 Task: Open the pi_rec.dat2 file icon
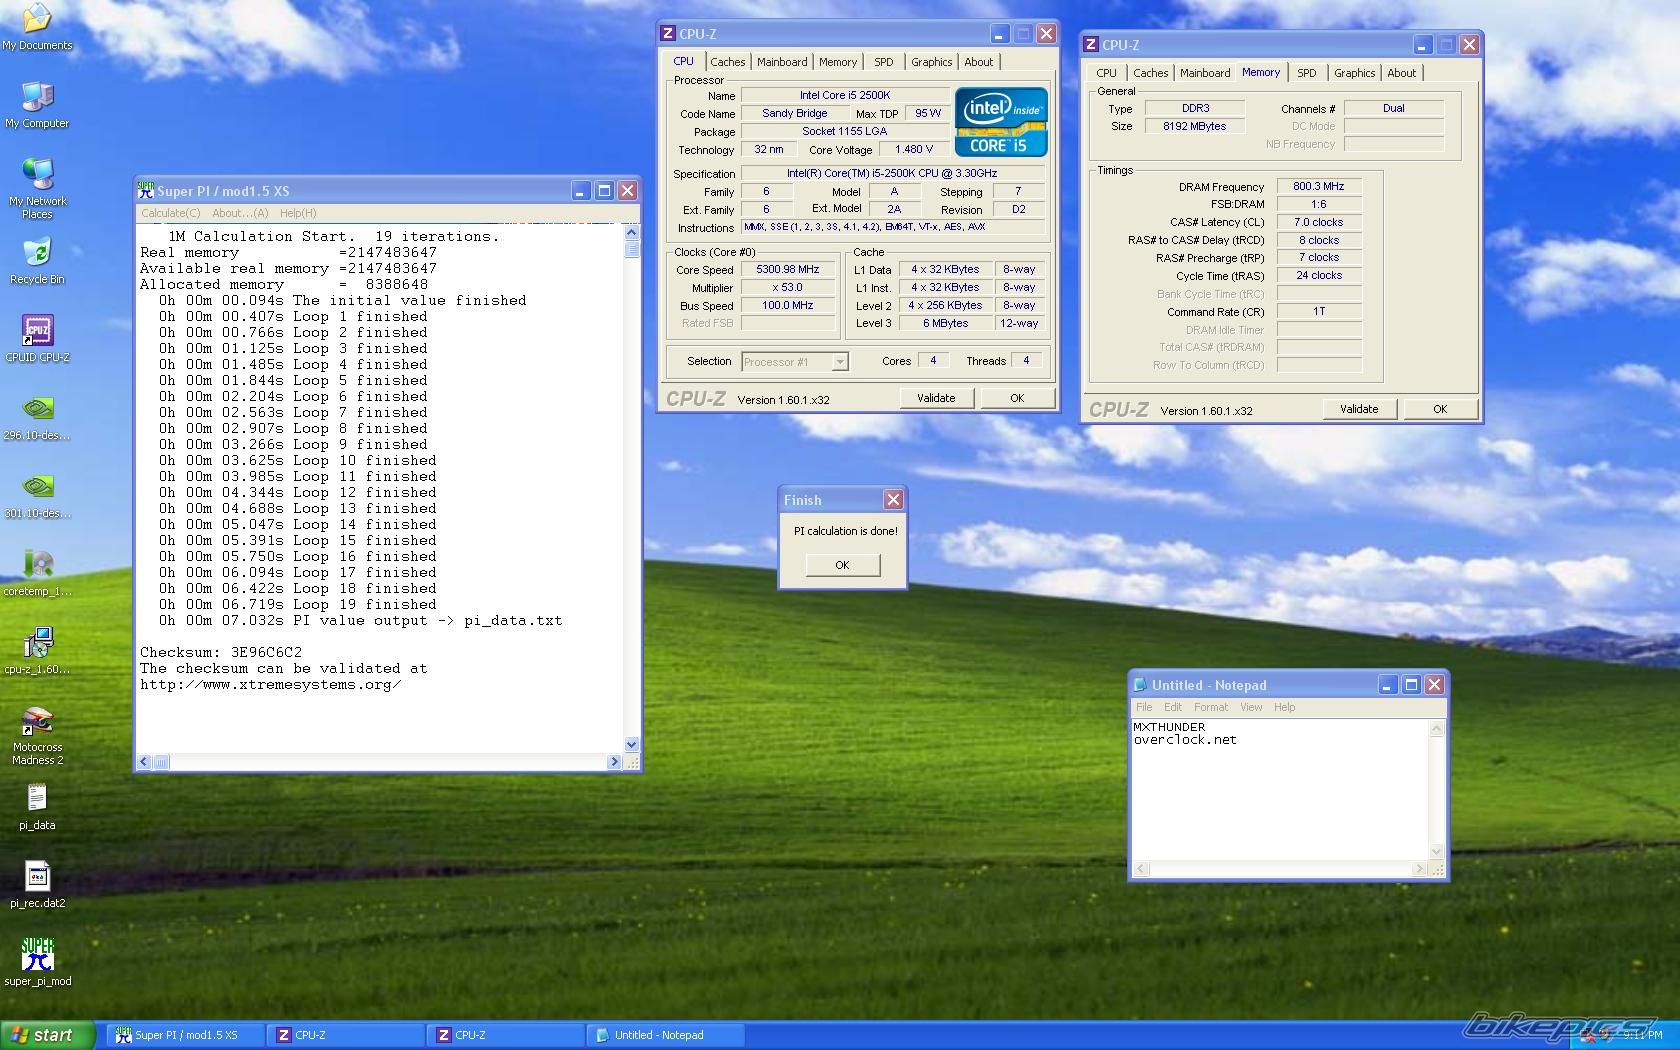(37, 878)
